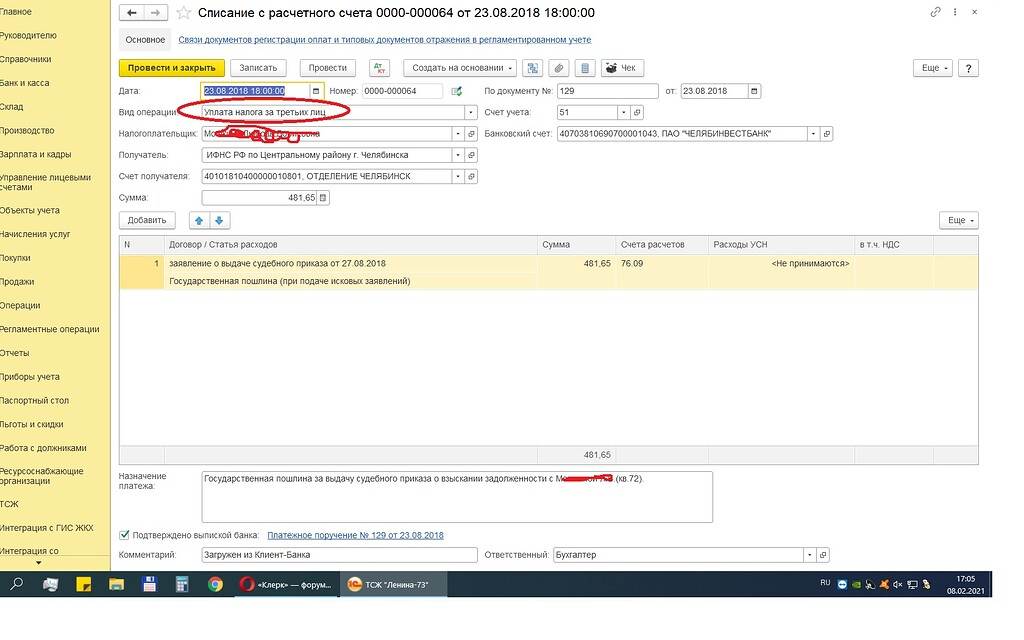This screenshot has width=1024, height=640.
Task: Open sticky notes app on taskbar
Action: [84, 584]
